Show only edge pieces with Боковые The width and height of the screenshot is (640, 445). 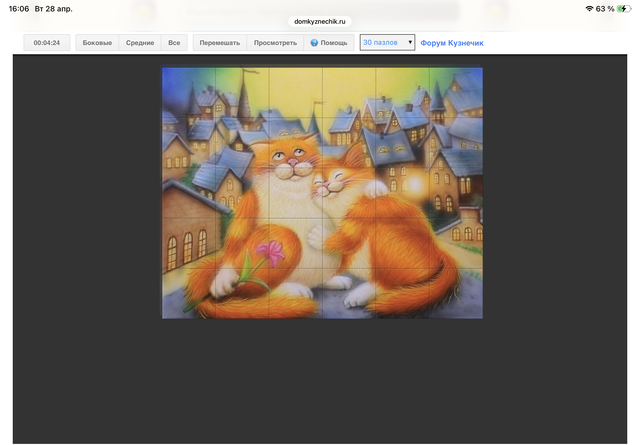click(97, 43)
